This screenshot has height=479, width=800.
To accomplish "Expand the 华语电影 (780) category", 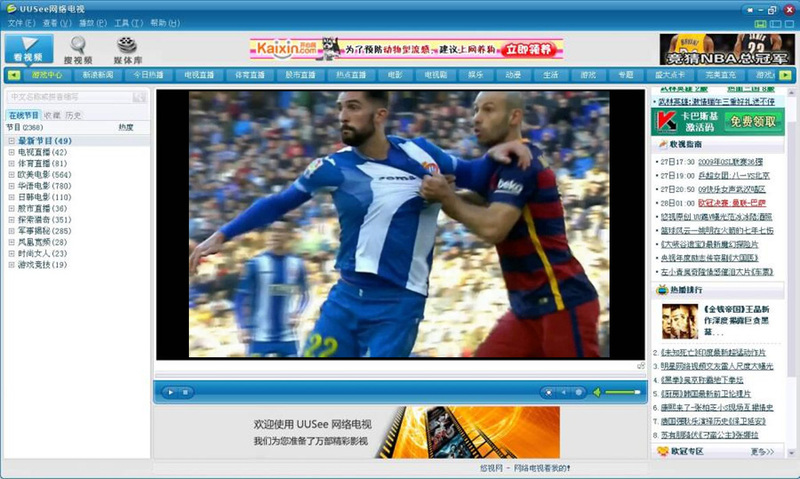I will click(11, 186).
